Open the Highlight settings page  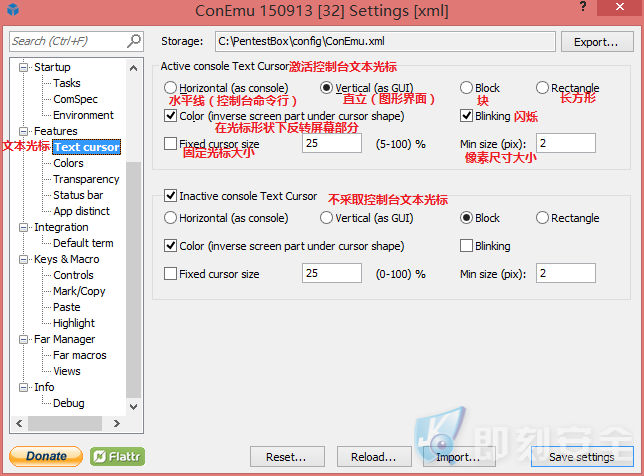tap(74, 323)
